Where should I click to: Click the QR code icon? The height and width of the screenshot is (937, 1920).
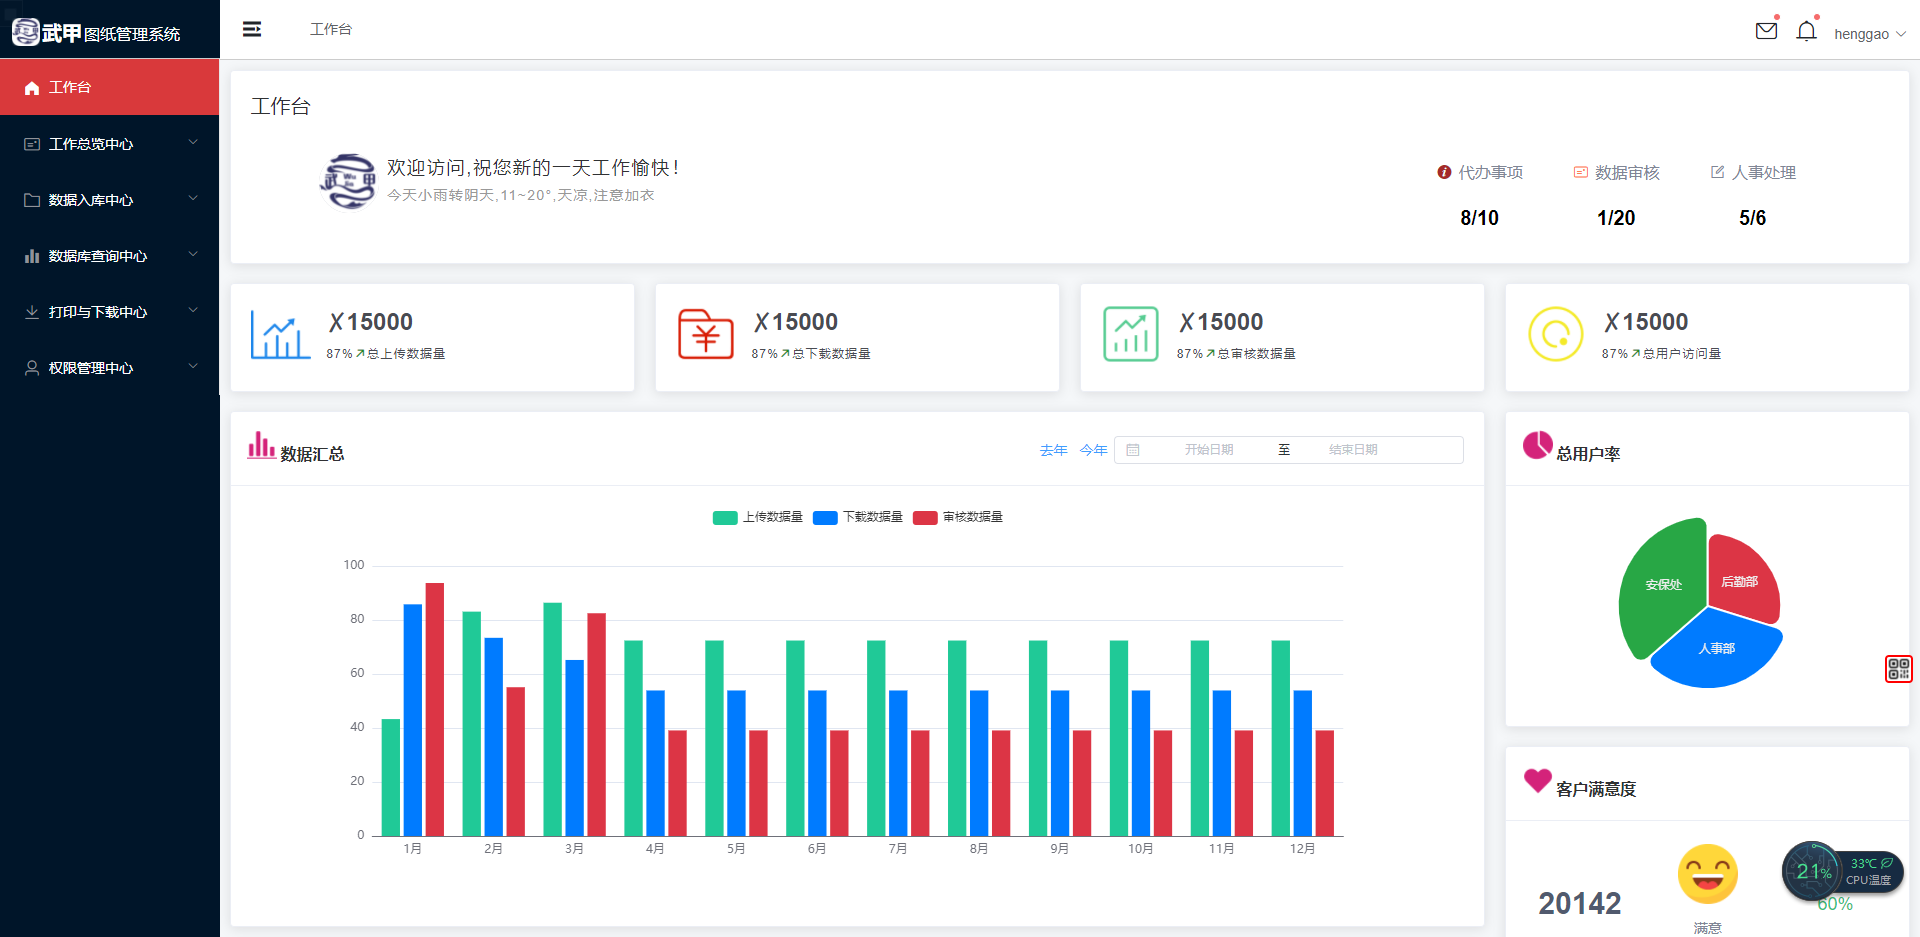pos(1898,669)
